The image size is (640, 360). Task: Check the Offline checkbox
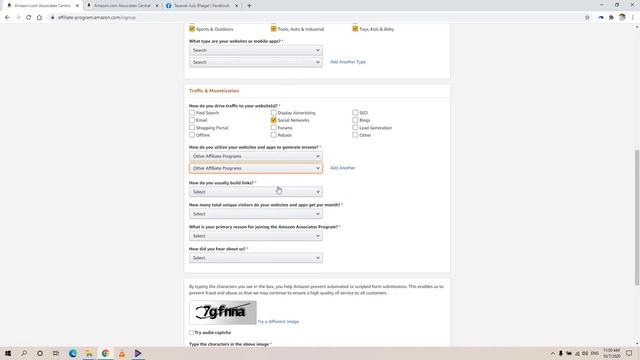tap(192, 135)
